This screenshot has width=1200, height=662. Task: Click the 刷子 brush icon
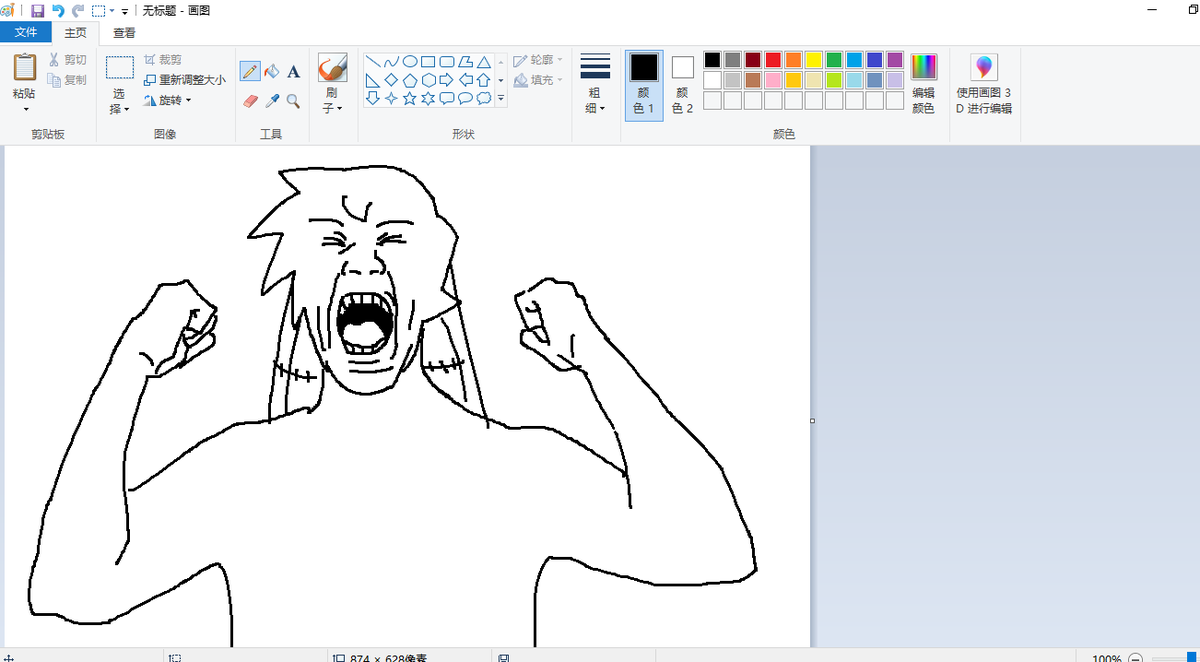pos(332,68)
